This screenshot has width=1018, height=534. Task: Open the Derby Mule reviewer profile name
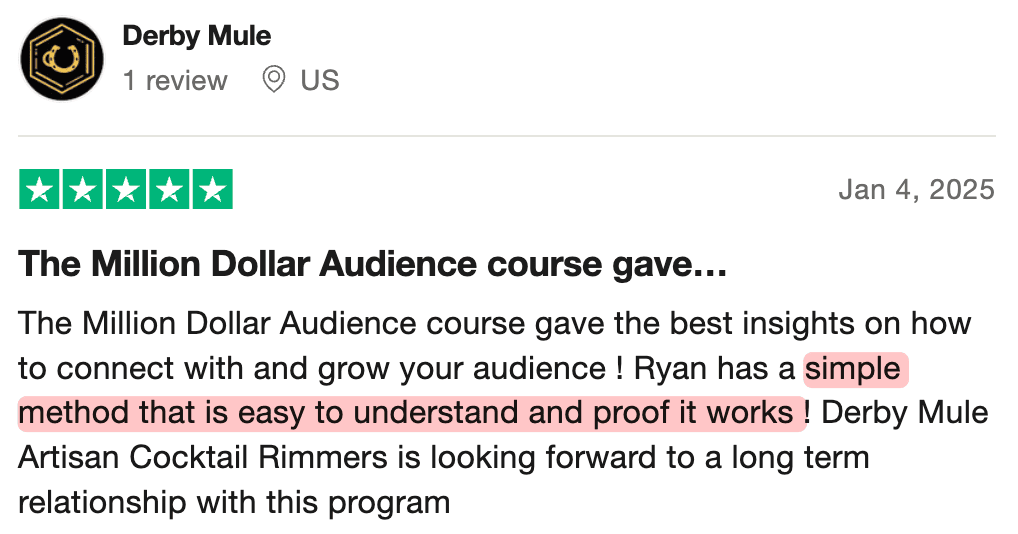pyautogui.click(x=196, y=36)
